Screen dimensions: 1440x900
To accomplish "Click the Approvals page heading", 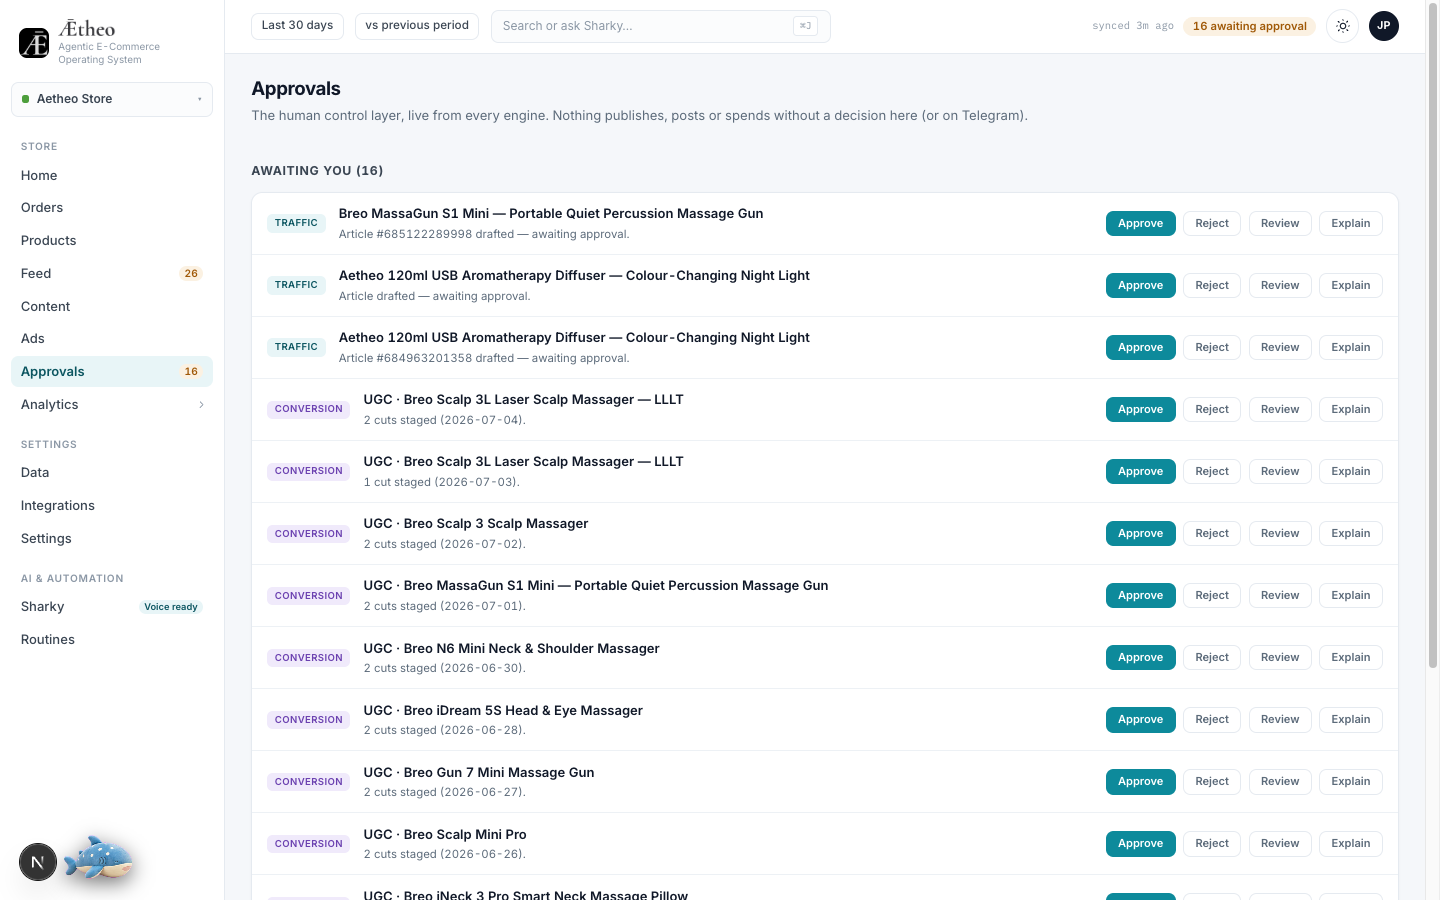I will pyautogui.click(x=296, y=89).
